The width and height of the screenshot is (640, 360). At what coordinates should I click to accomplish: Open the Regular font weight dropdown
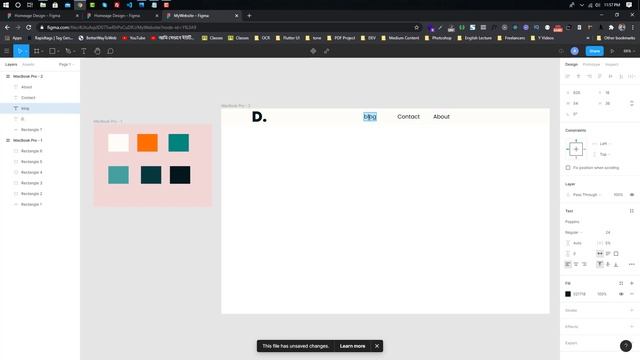573,232
